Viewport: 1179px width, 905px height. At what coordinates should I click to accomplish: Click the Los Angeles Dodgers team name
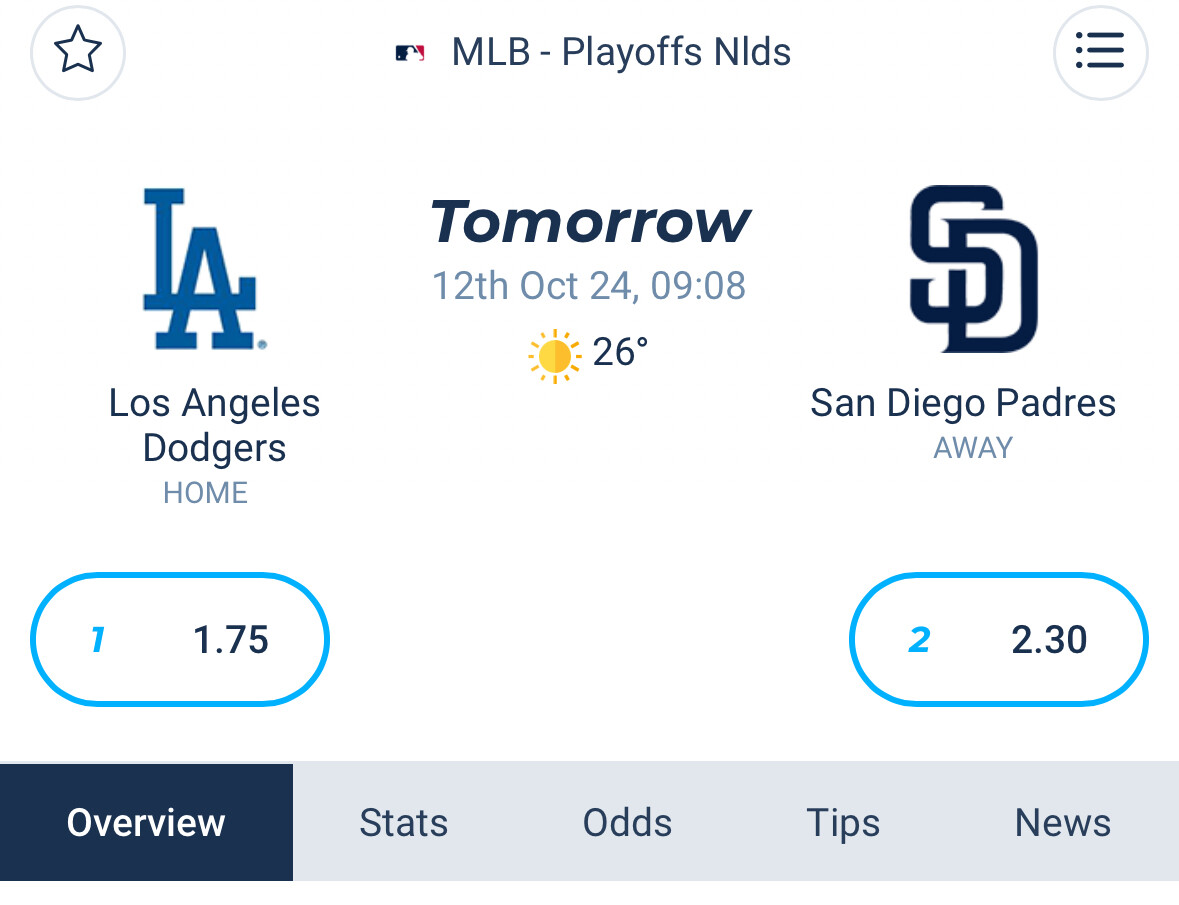pyautogui.click(x=214, y=425)
